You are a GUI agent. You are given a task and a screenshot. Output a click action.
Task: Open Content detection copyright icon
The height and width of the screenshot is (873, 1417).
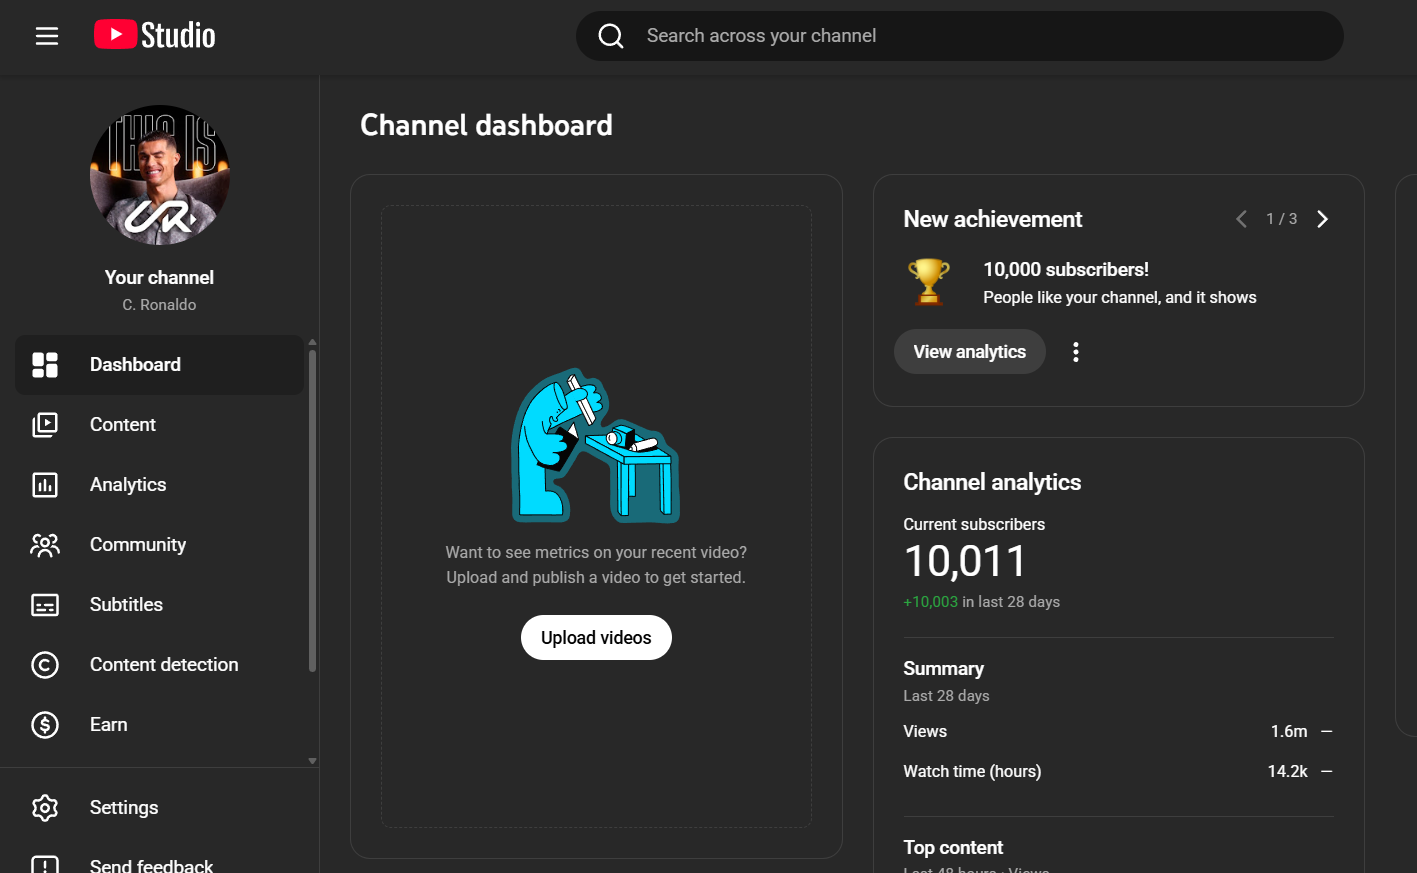[45, 665]
